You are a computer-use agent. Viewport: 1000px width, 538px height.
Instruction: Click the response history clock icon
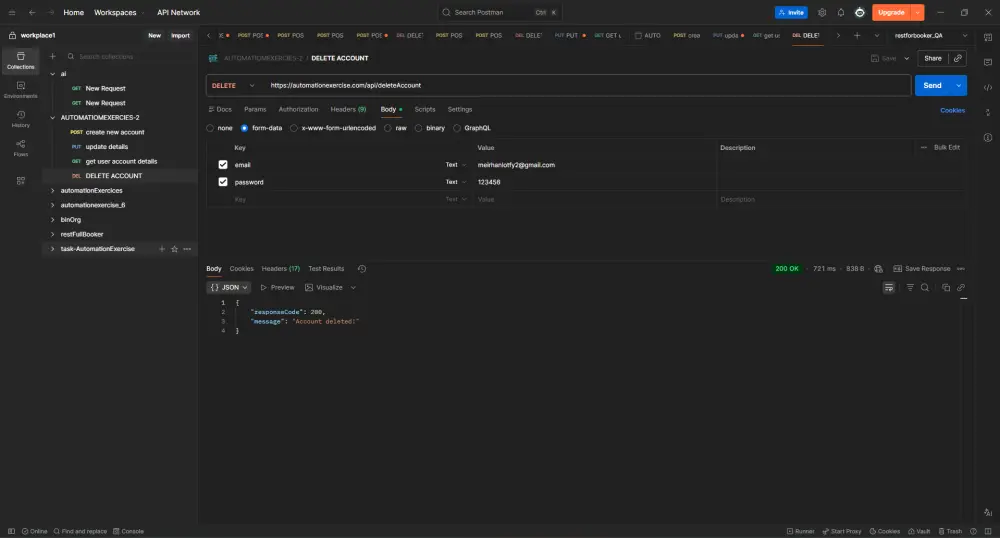tap(362, 269)
